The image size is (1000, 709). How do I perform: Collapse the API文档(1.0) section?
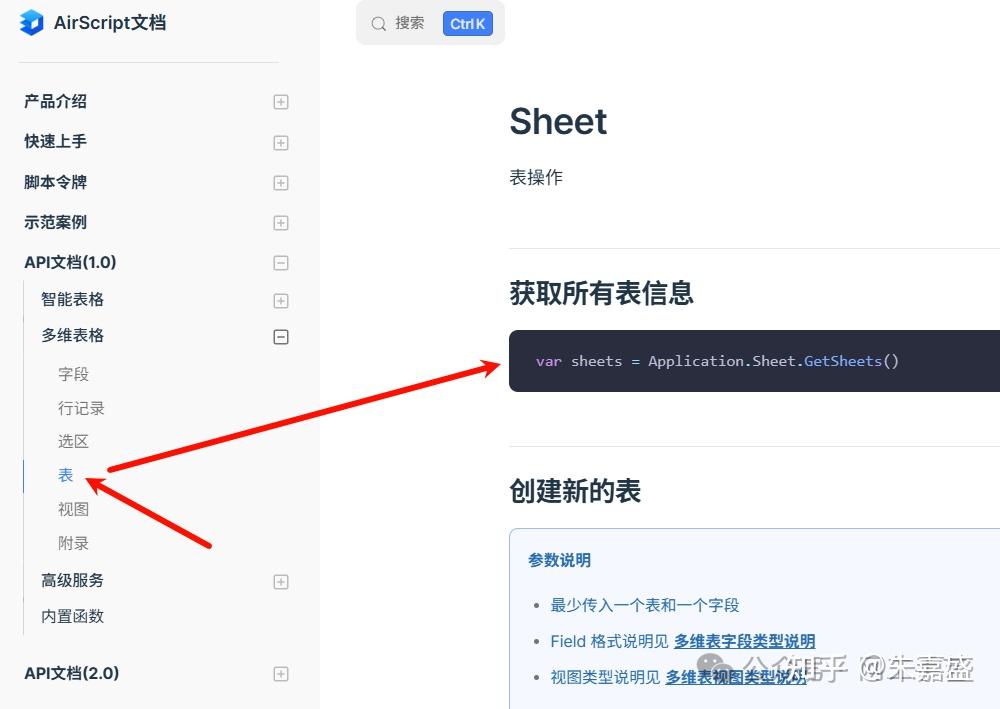[281, 263]
